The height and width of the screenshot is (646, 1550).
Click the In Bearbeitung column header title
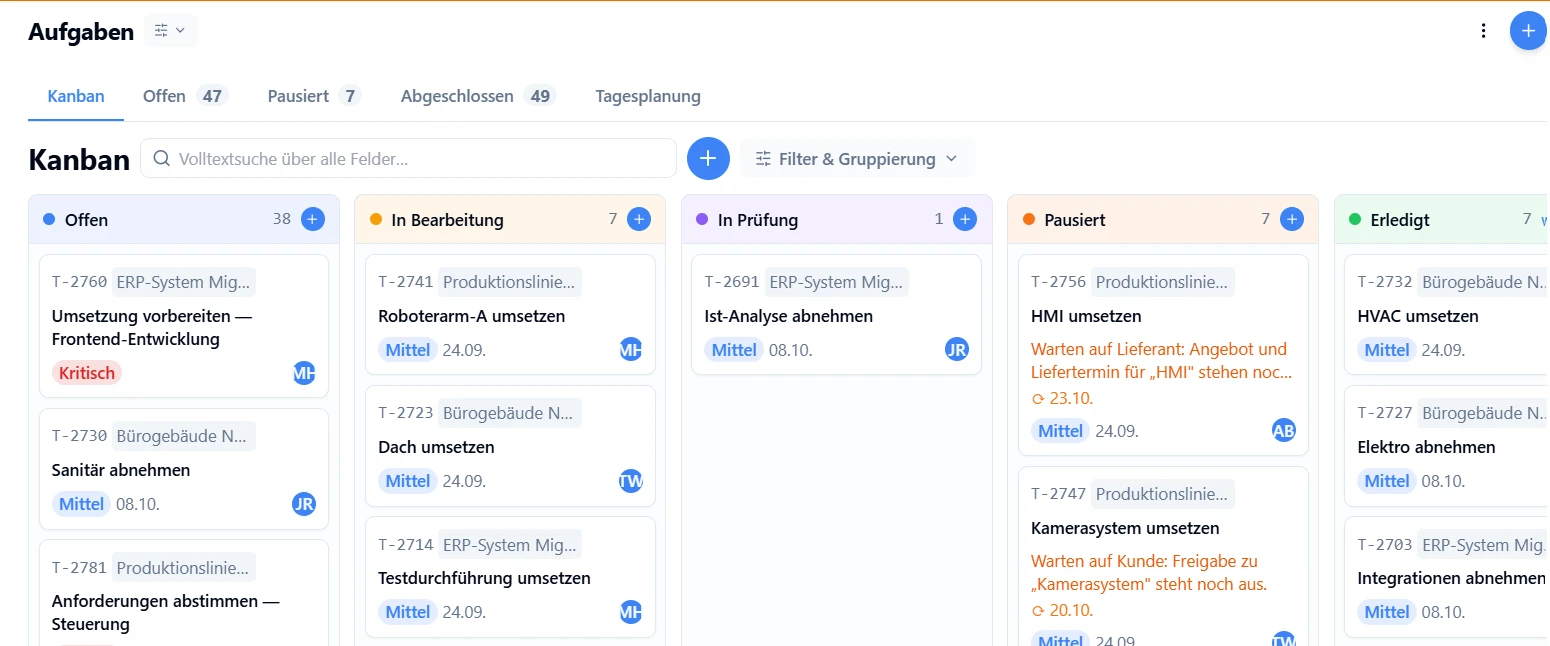[447, 220]
